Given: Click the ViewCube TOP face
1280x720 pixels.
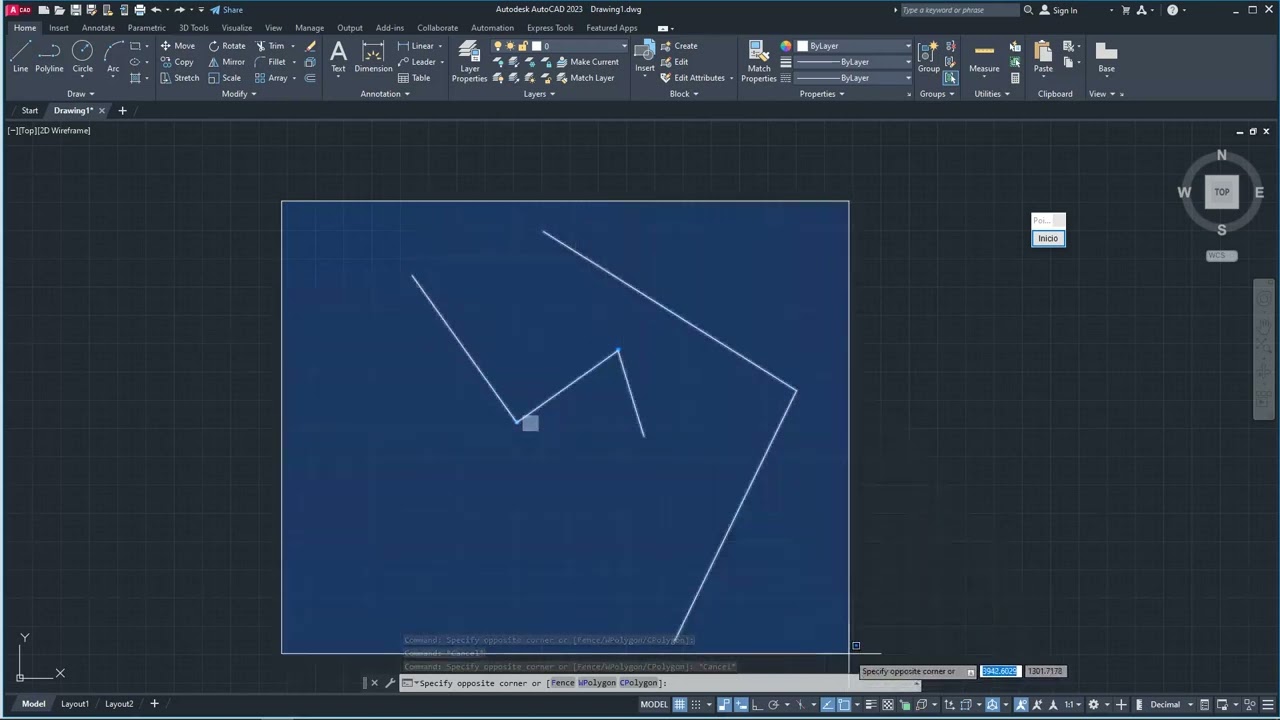Looking at the screenshot, I should [1221, 192].
